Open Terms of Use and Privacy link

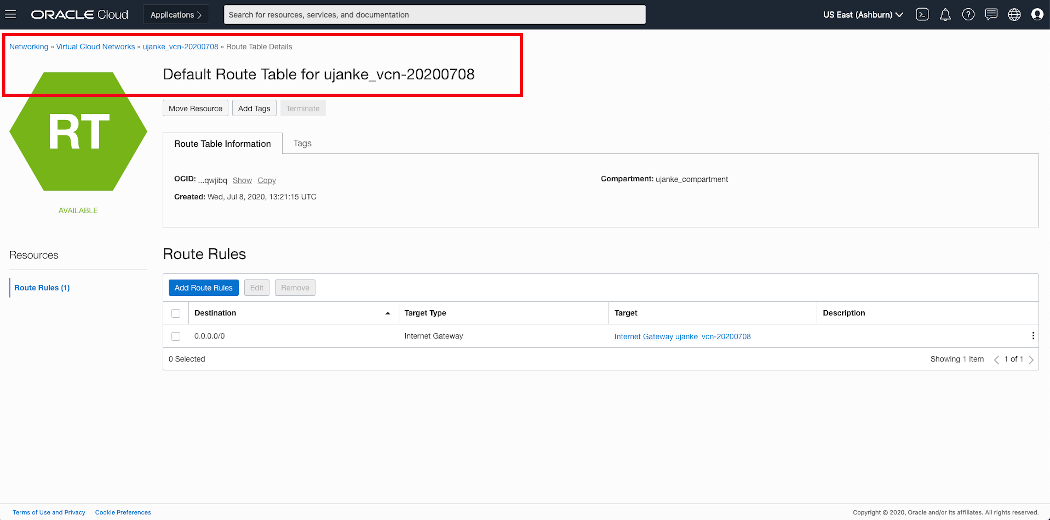pos(49,513)
